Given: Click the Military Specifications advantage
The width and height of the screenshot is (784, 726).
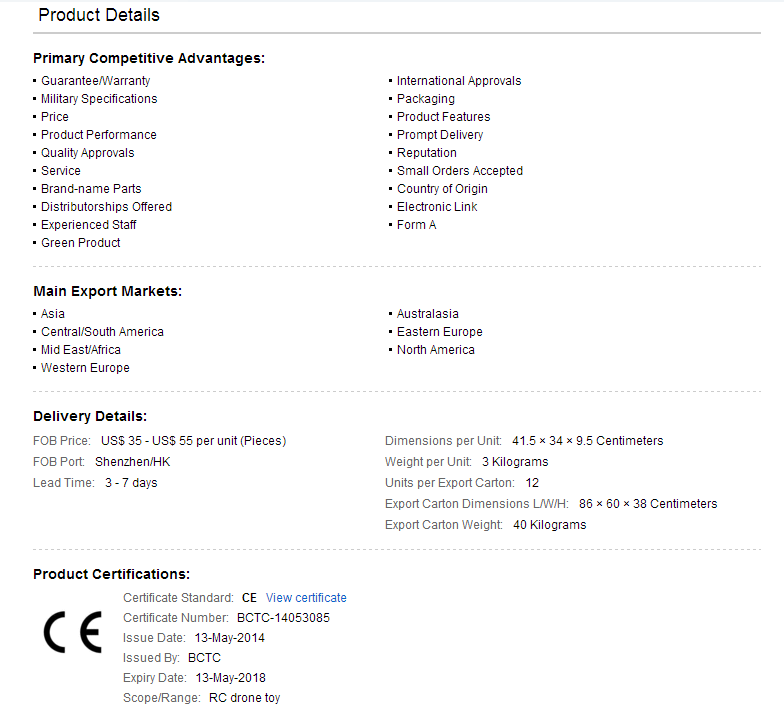Looking at the screenshot, I should (x=99, y=99).
